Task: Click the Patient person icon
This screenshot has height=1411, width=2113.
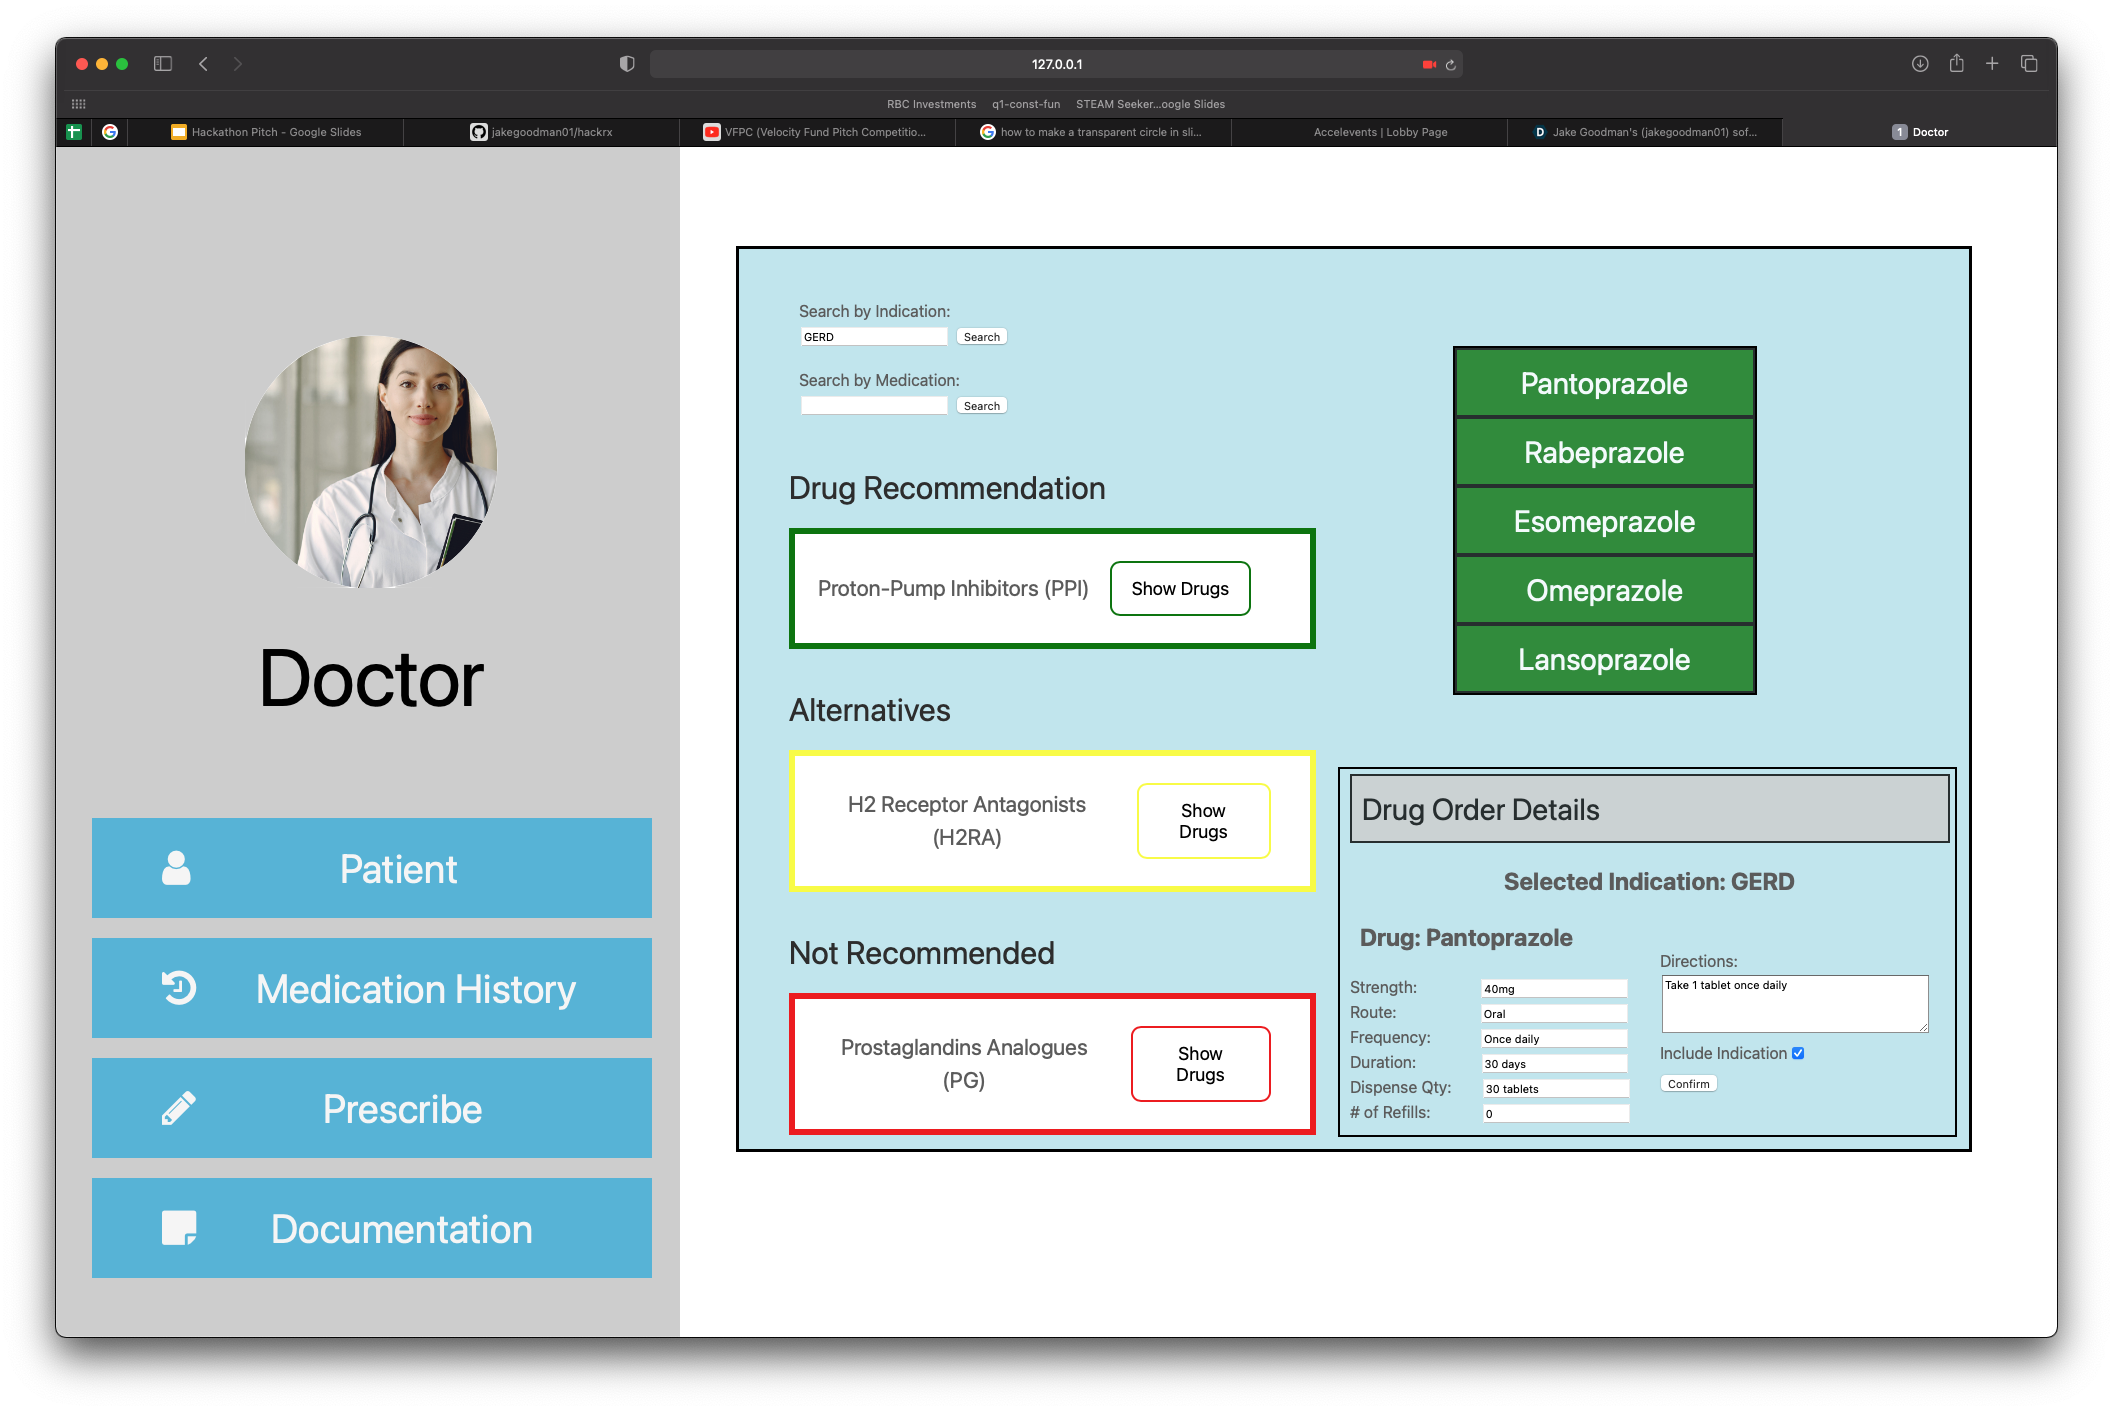Action: 176,868
